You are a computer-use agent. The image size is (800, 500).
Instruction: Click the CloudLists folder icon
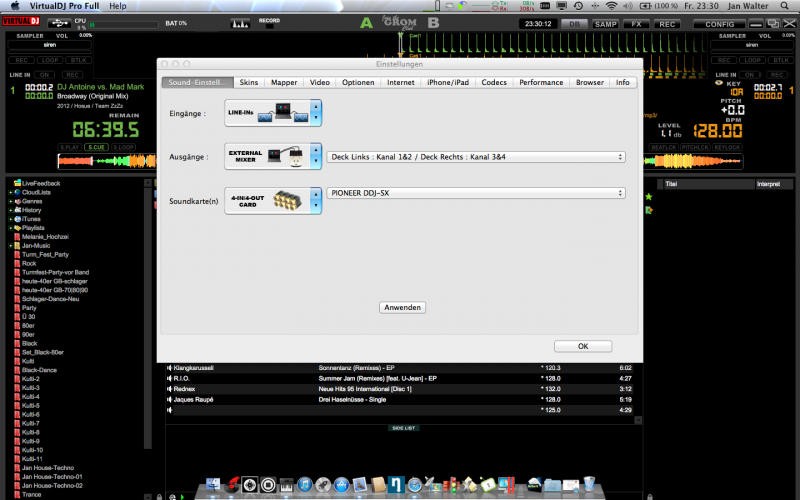(17, 193)
